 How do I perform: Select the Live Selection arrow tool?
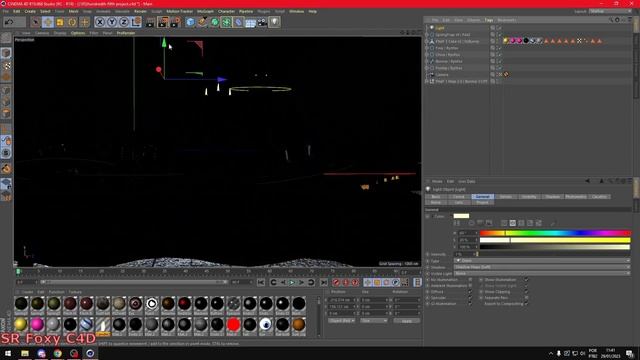(36, 22)
